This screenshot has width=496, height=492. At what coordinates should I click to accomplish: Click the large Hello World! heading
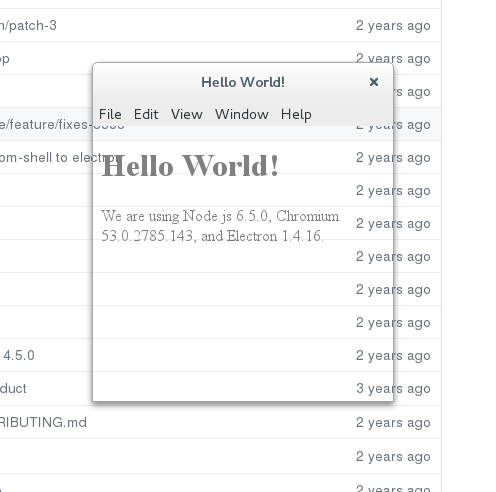click(x=190, y=166)
